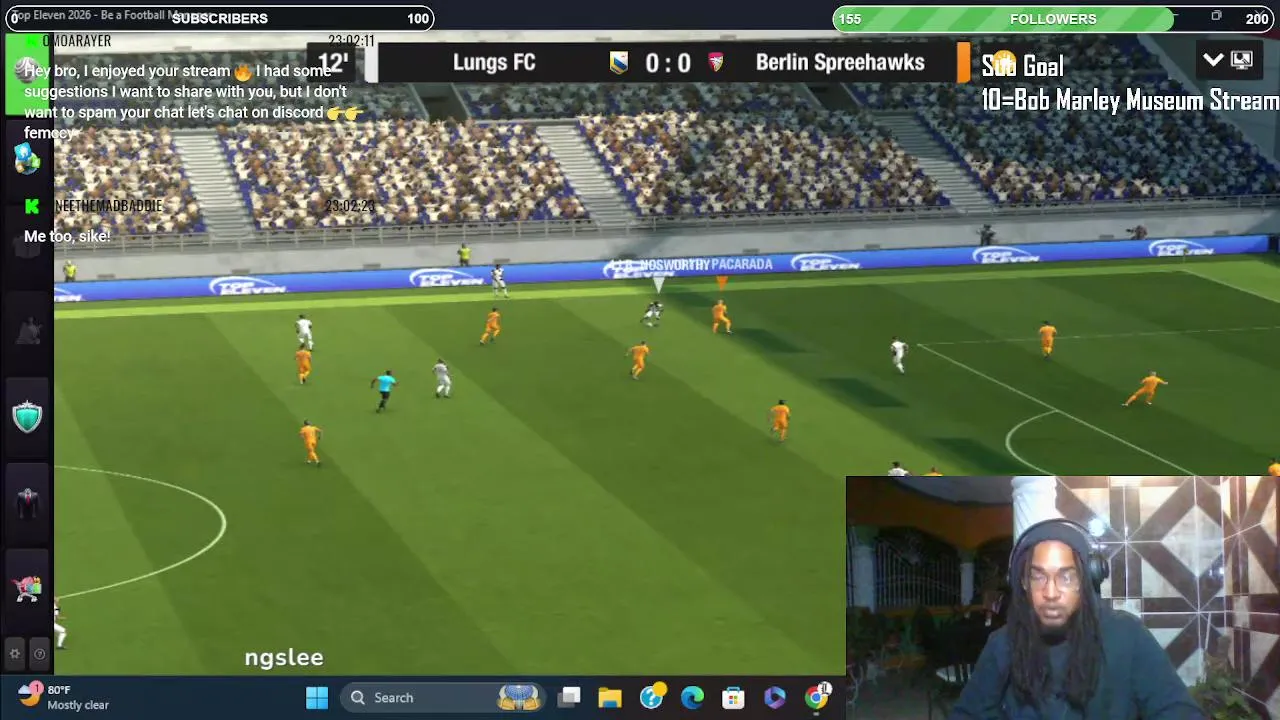Click the Lungs FC team name

coord(494,62)
